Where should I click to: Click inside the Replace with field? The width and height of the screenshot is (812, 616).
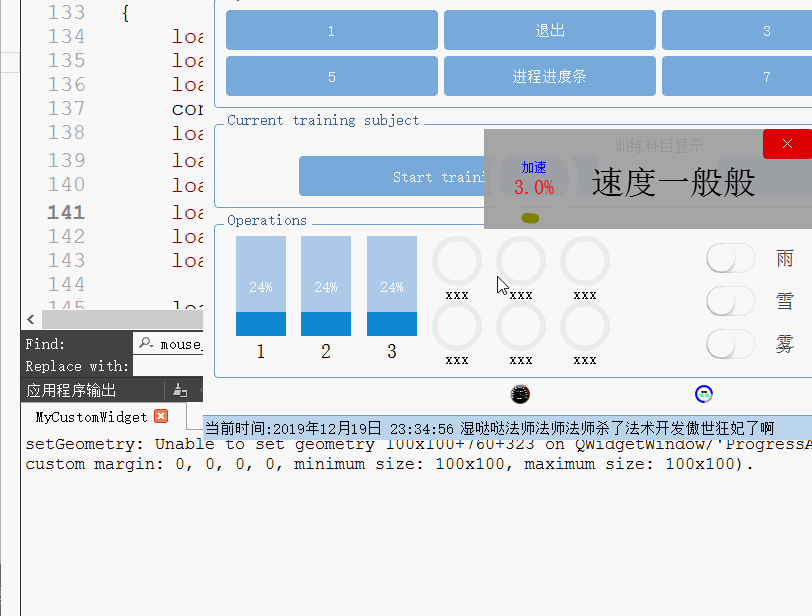tap(170, 364)
